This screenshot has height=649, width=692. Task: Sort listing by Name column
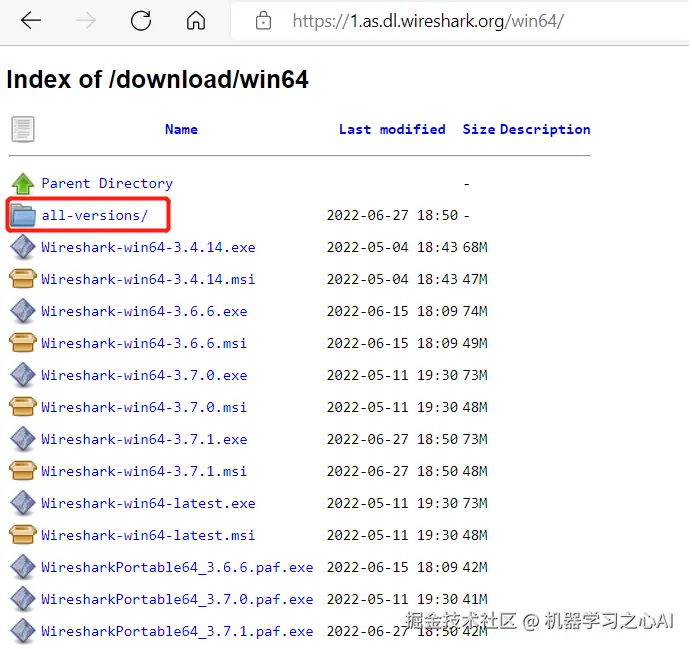click(x=181, y=129)
